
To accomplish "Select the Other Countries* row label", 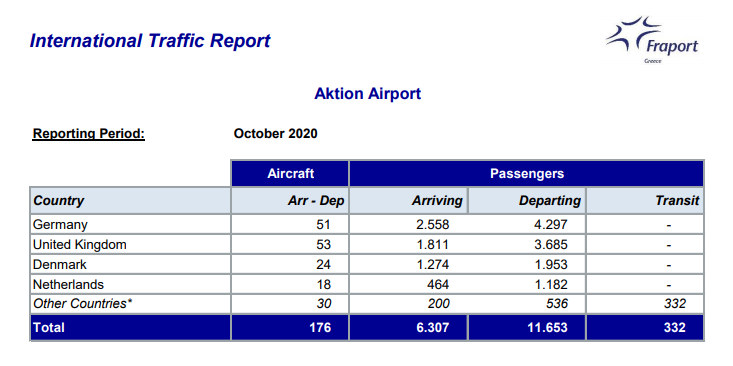I will click(83, 304).
